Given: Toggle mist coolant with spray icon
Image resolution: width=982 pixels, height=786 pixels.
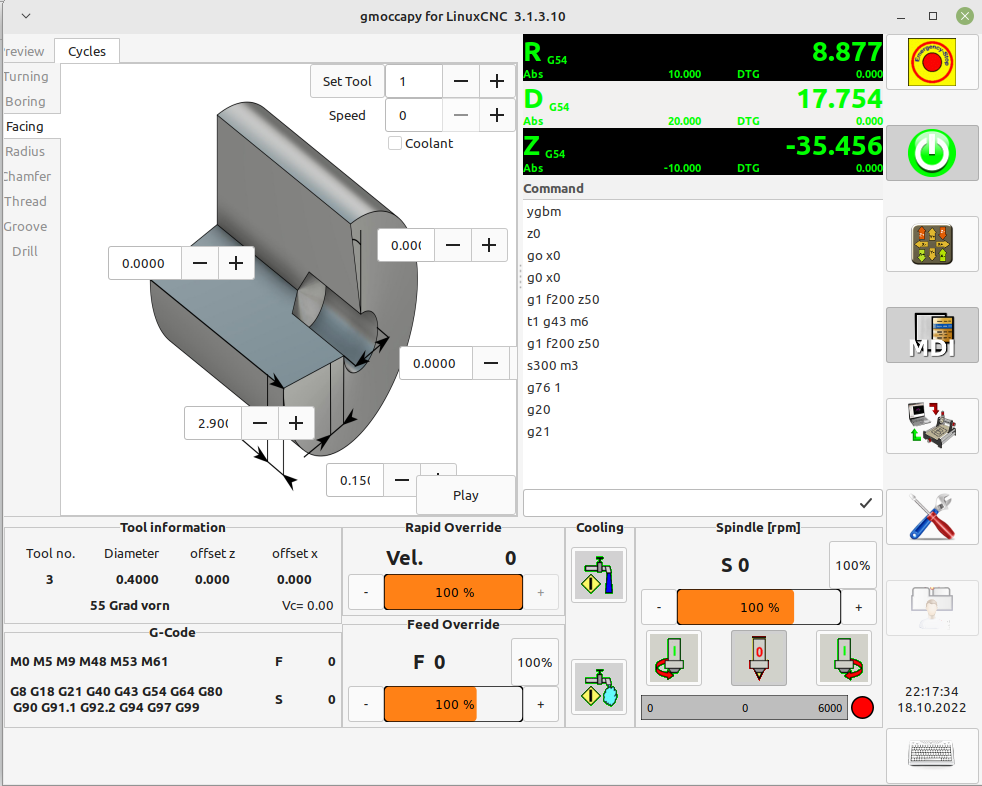Looking at the screenshot, I should click(599, 686).
